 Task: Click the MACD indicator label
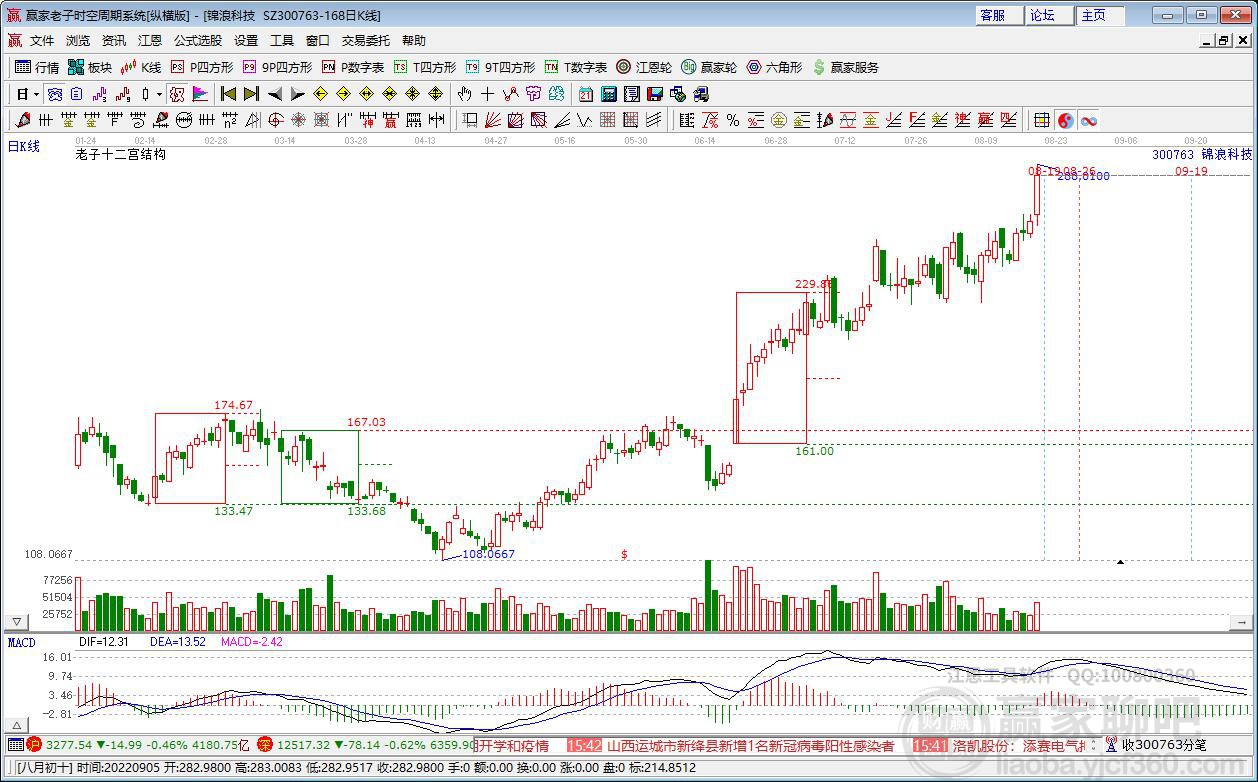pyautogui.click(x=22, y=642)
